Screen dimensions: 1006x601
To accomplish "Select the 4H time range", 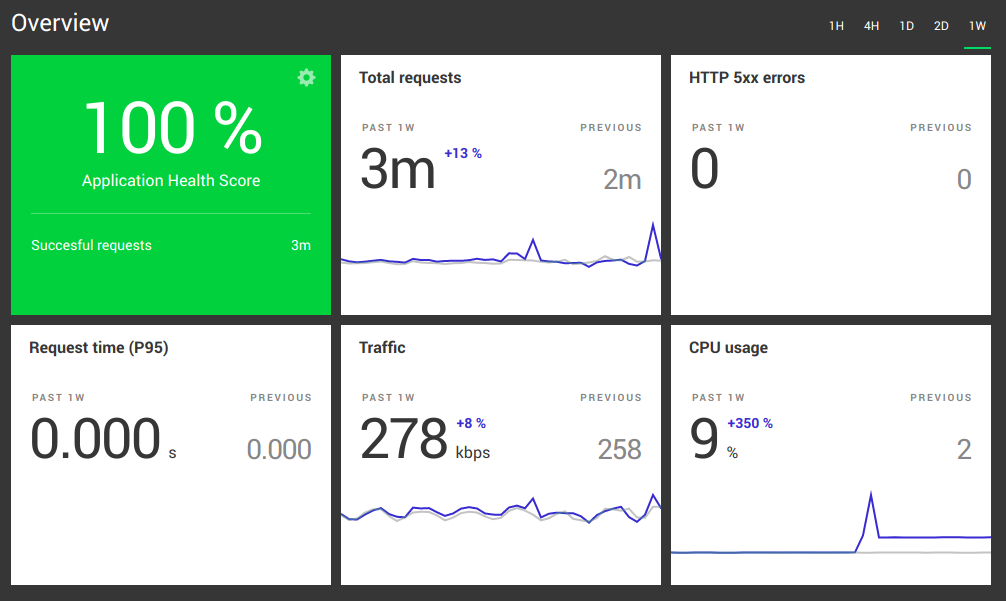I will coord(871,26).
